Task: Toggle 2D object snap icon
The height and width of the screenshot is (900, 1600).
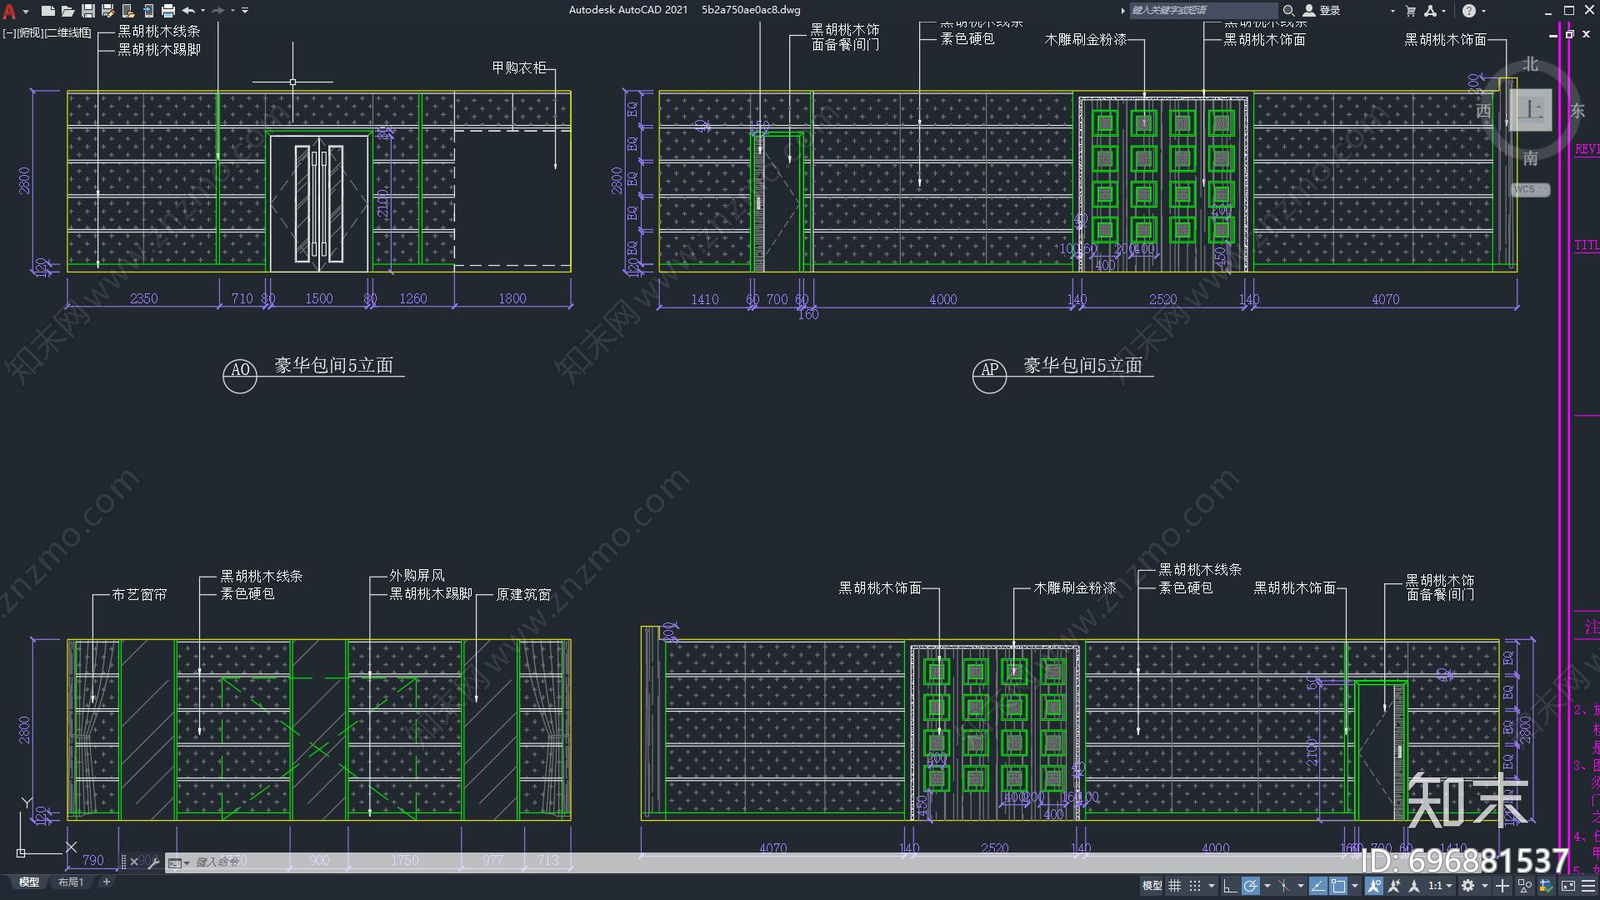Action: [x=1338, y=886]
